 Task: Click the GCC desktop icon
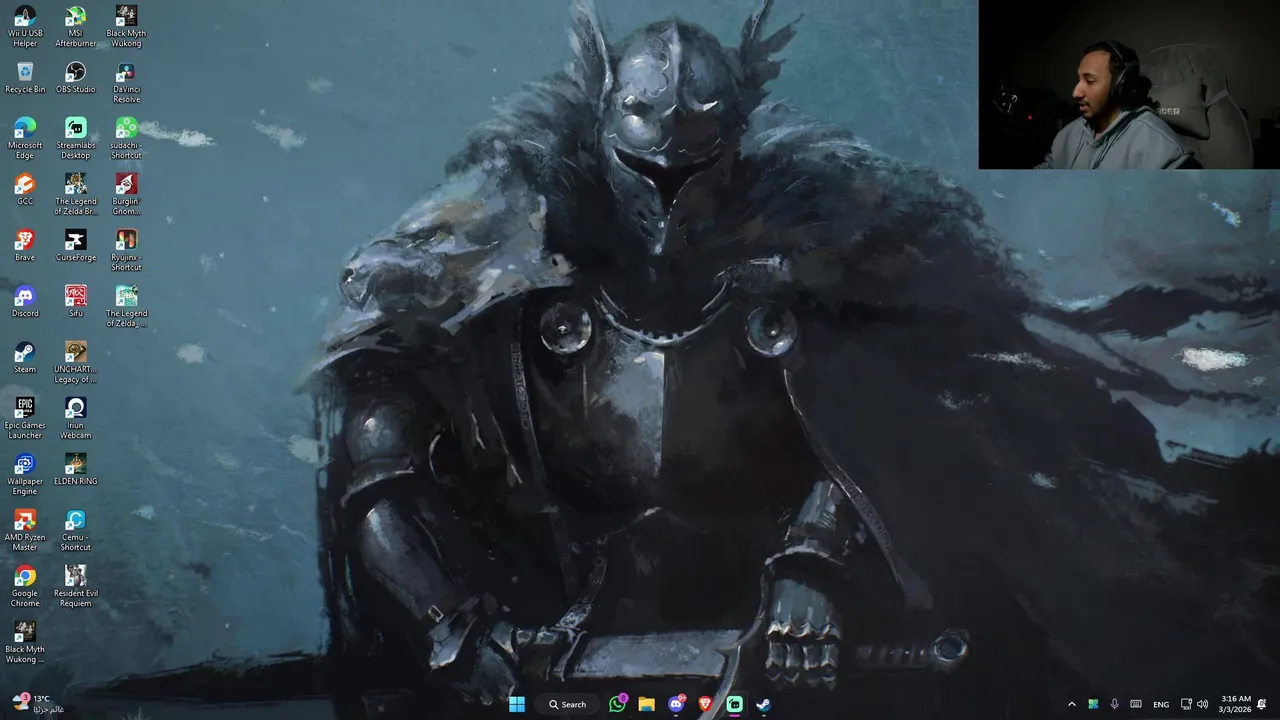(x=25, y=190)
